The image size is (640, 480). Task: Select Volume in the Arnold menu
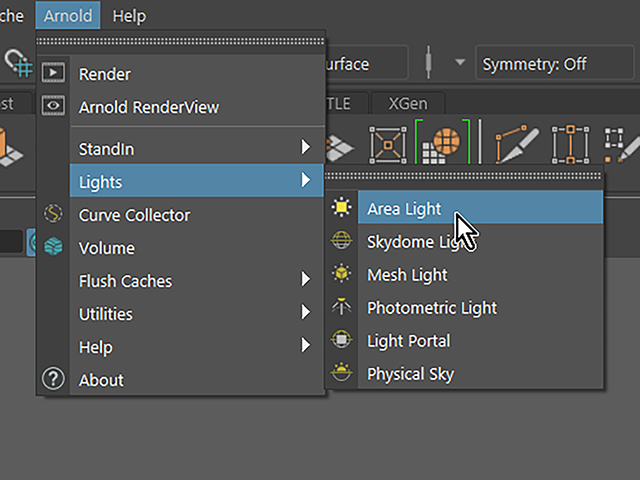tap(197, 248)
